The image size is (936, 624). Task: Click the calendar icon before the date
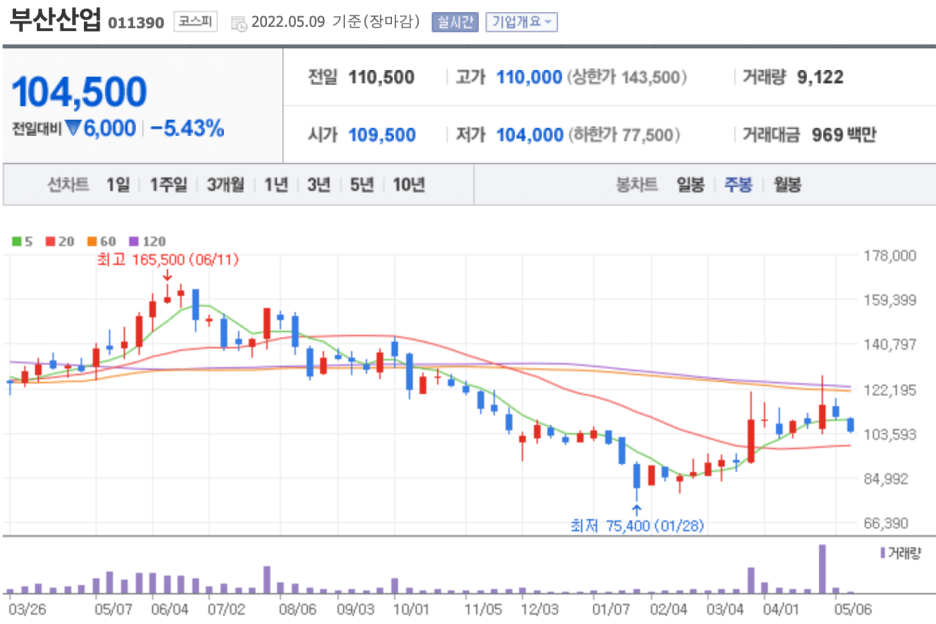pyautogui.click(x=239, y=23)
